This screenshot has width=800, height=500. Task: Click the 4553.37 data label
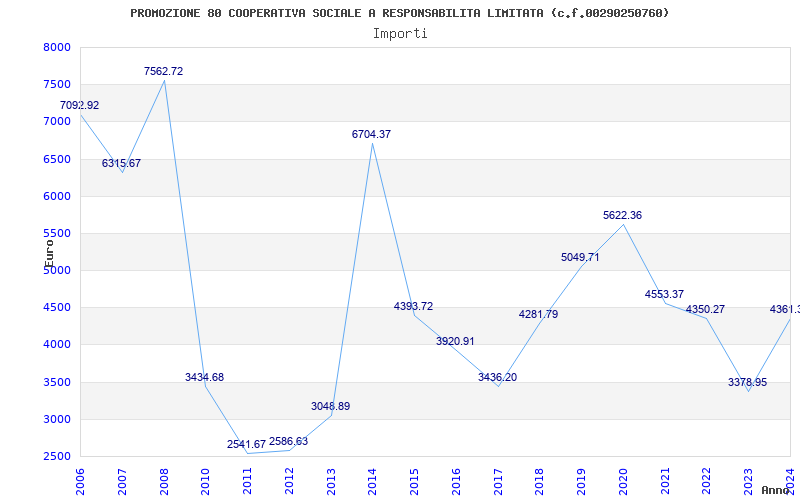pyautogui.click(x=664, y=294)
